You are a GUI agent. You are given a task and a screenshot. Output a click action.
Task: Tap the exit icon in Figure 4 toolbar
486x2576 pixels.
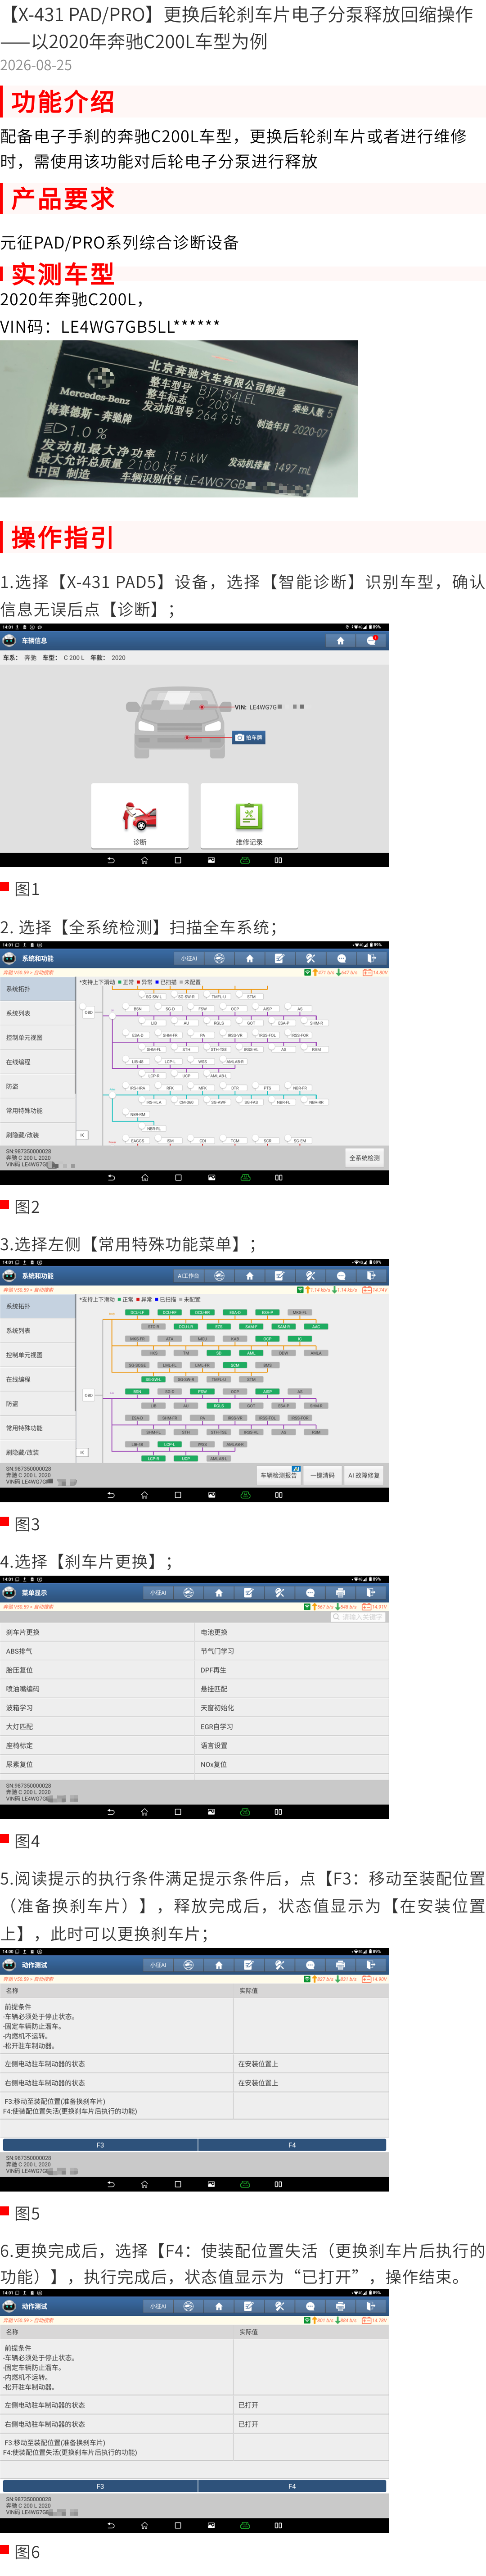coord(371,1592)
